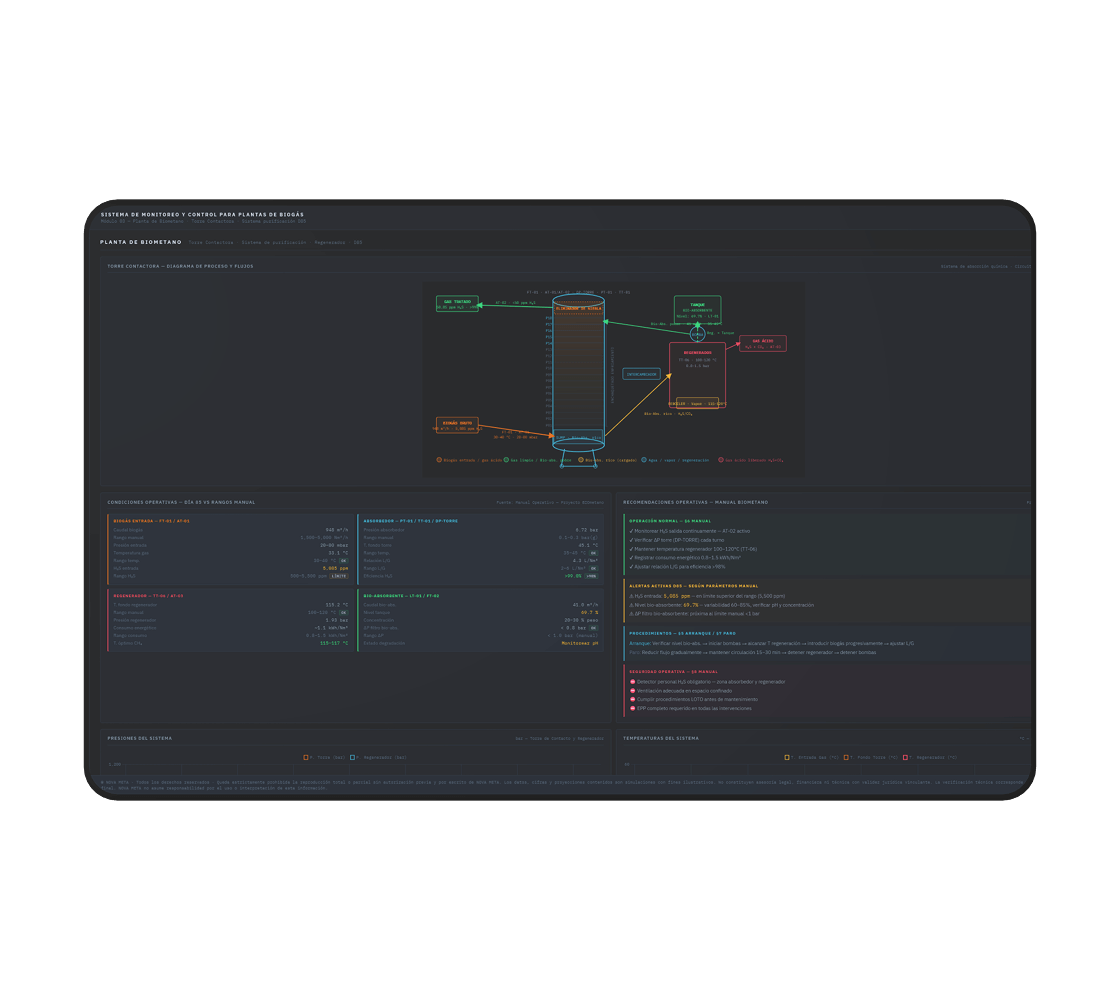Click the blue agua/vapor legend icon
The width and height of the screenshot is (1120, 1000).
click(644, 460)
